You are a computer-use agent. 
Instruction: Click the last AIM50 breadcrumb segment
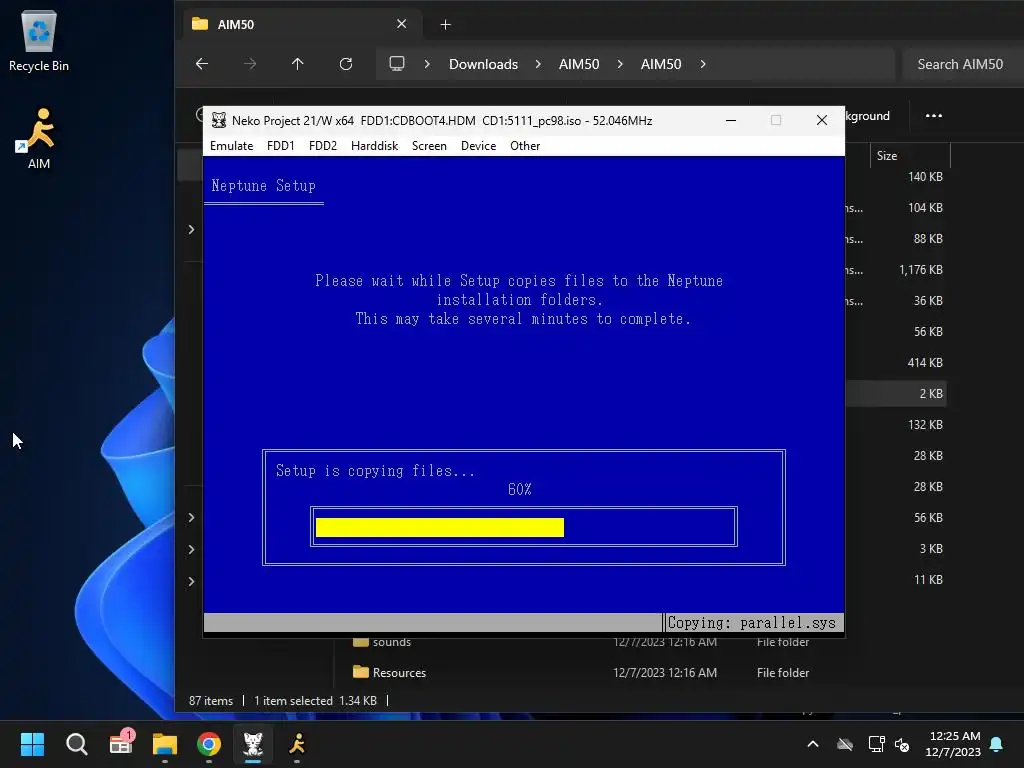point(661,64)
